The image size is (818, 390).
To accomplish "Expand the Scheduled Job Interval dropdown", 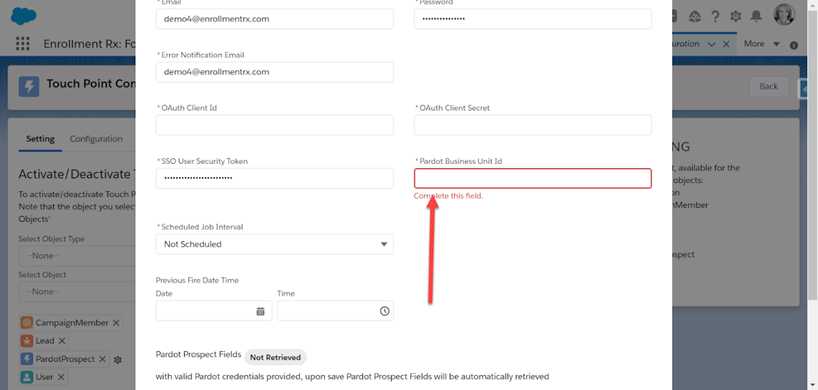I will coord(274,244).
